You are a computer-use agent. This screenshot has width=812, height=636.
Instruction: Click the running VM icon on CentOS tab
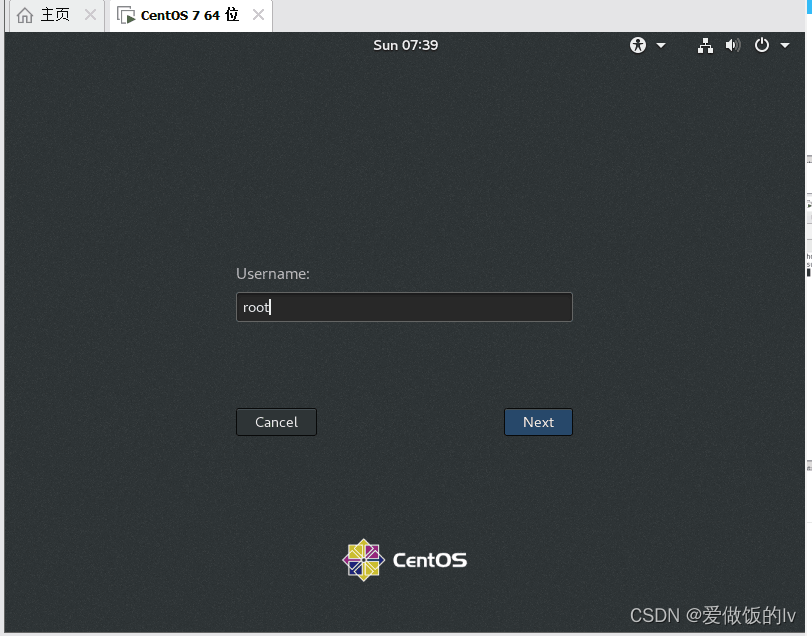coord(126,16)
